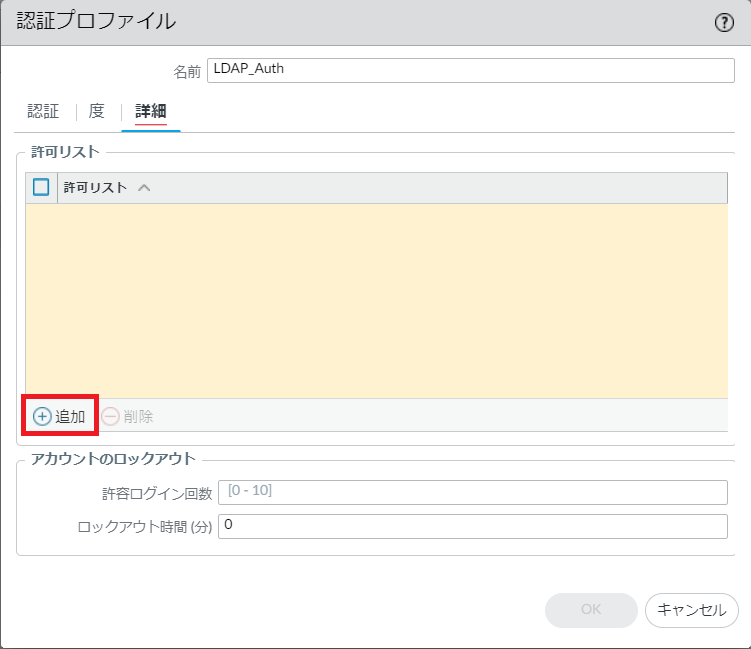The width and height of the screenshot is (751, 649).
Task: Sort by the 許可リスト column header
Action: [95, 188]
